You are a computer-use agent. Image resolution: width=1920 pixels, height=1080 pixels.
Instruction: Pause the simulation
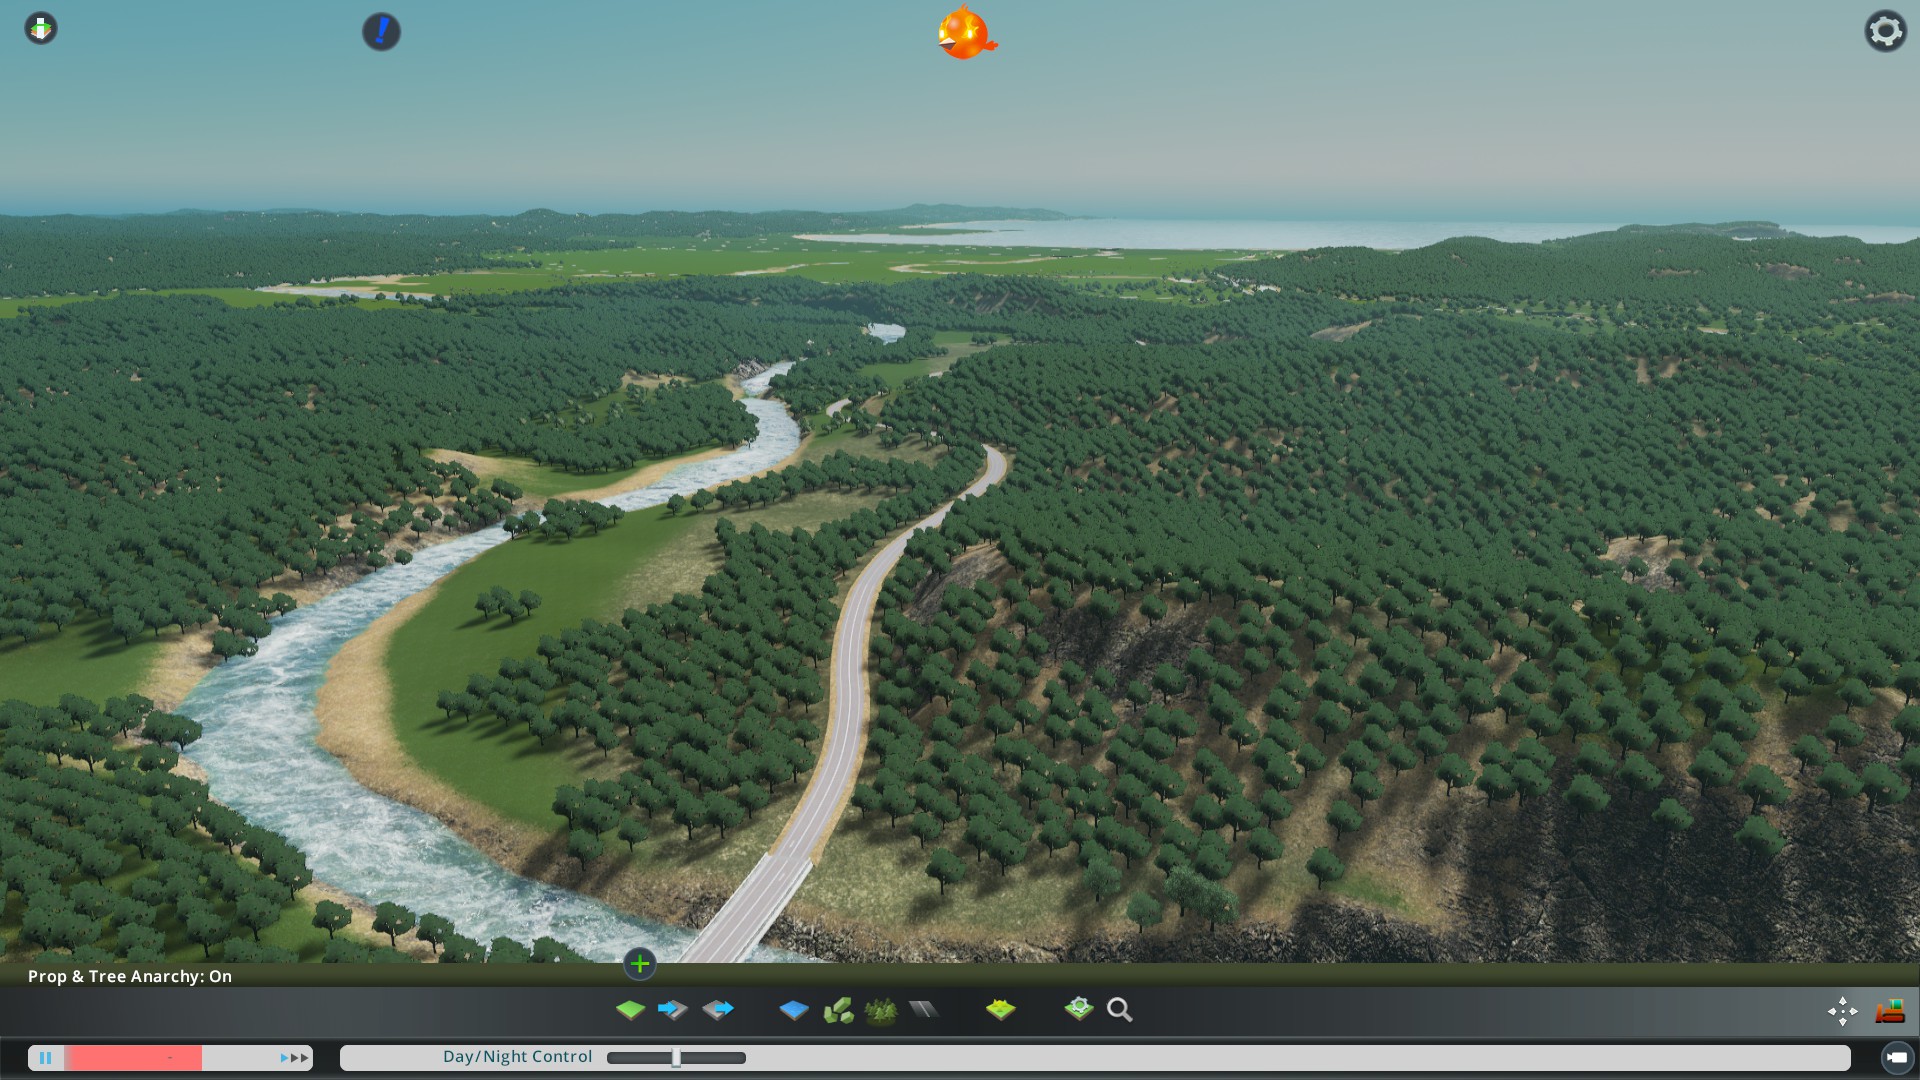point(46,1057)
